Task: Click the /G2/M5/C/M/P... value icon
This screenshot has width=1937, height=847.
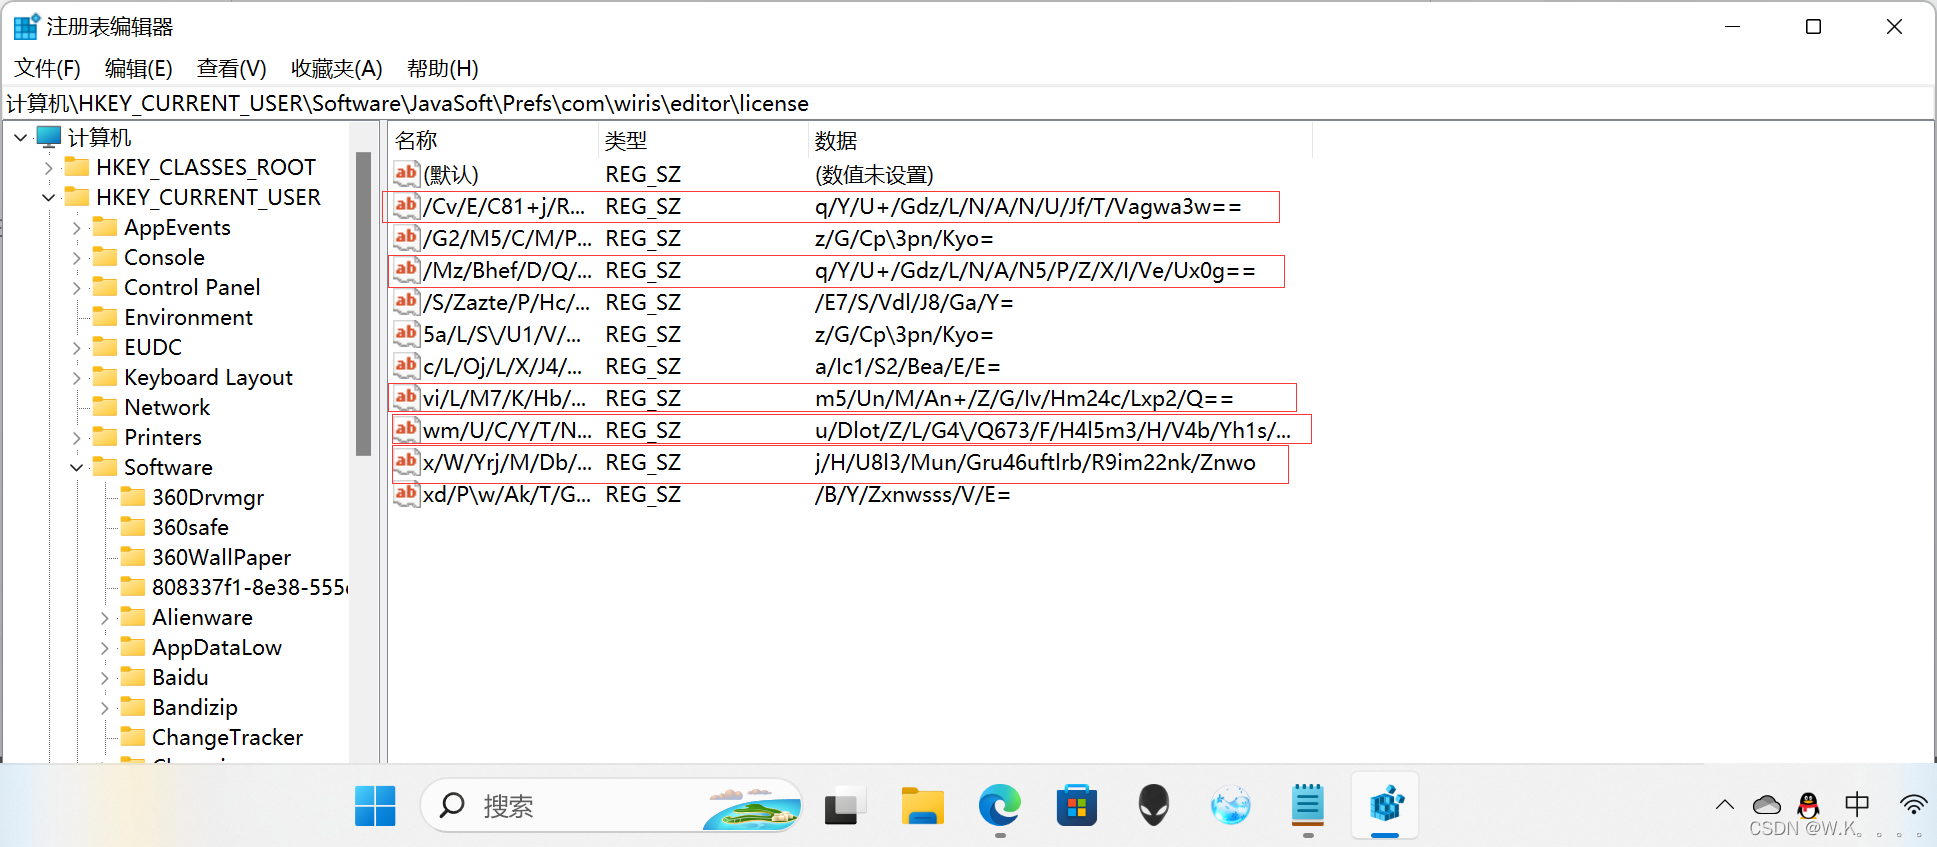Action: coord(406,237)
